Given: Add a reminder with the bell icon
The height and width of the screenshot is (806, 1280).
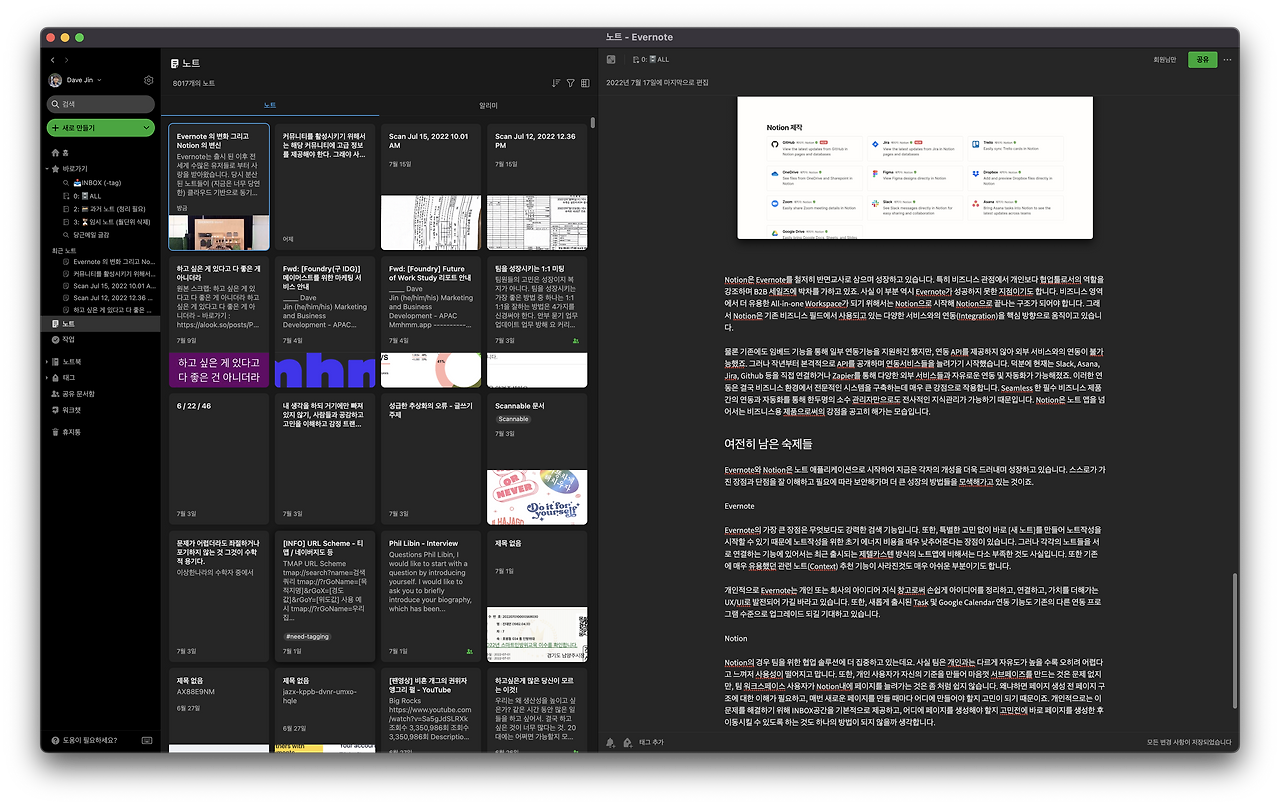Looking at the screenshot, I should [x=611, y=742].
